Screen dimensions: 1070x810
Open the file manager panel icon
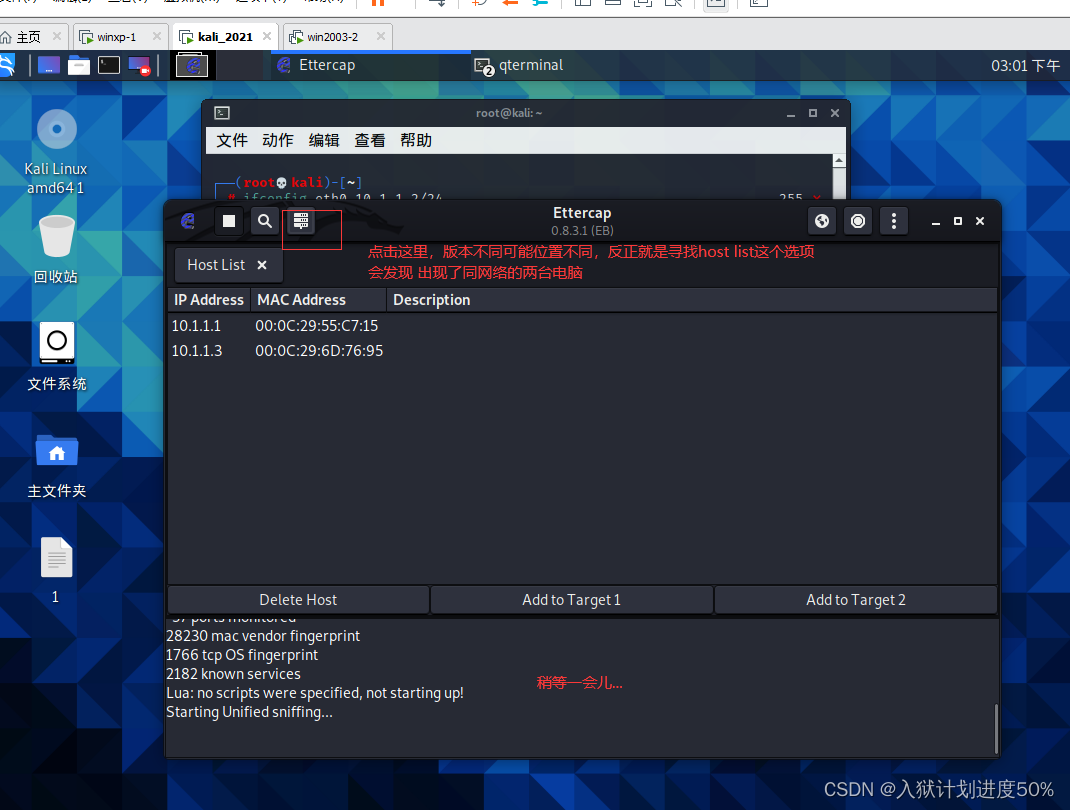pyautogui.click(x=79, y=66)
